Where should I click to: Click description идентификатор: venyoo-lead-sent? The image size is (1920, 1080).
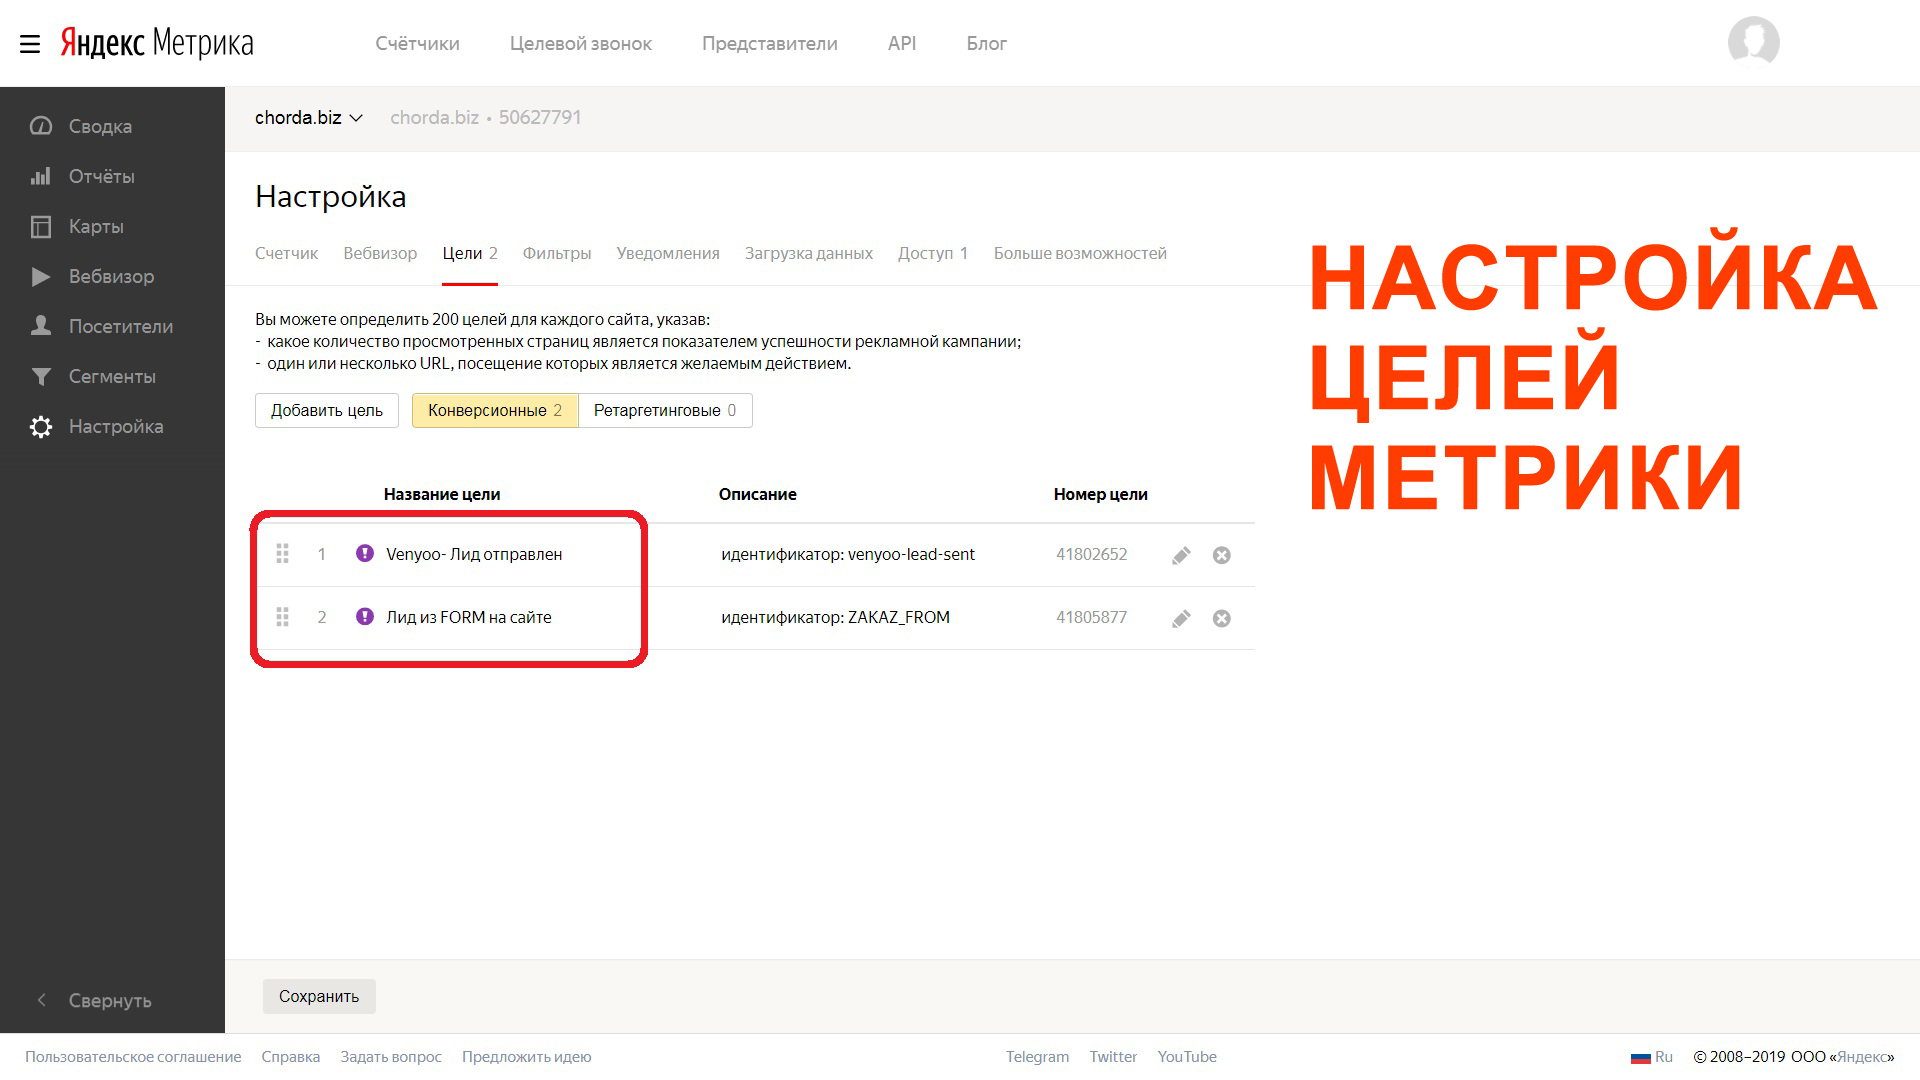click(848, 554)
